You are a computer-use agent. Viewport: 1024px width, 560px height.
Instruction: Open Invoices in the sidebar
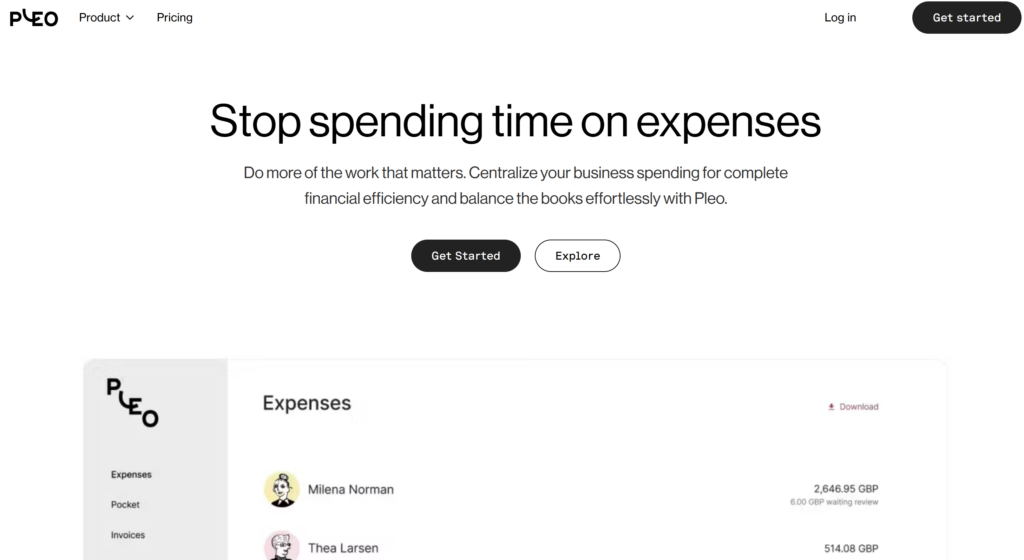[128, 535]
